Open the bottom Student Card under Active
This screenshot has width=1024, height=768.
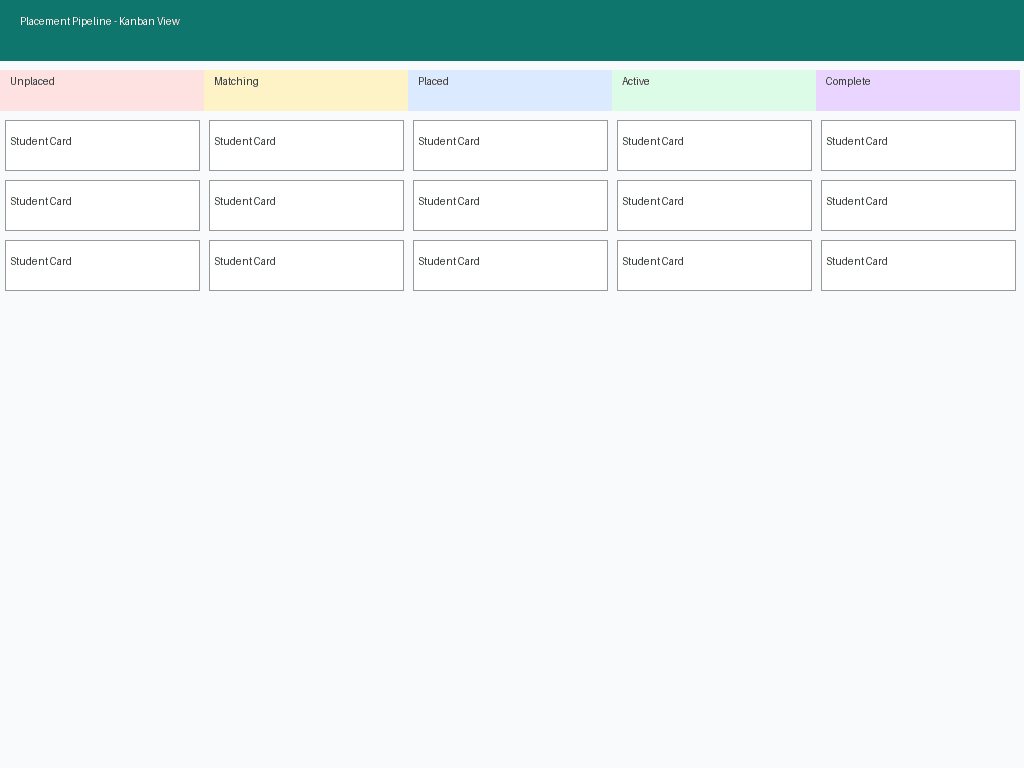pyautogui.click(x=714, y=265)
